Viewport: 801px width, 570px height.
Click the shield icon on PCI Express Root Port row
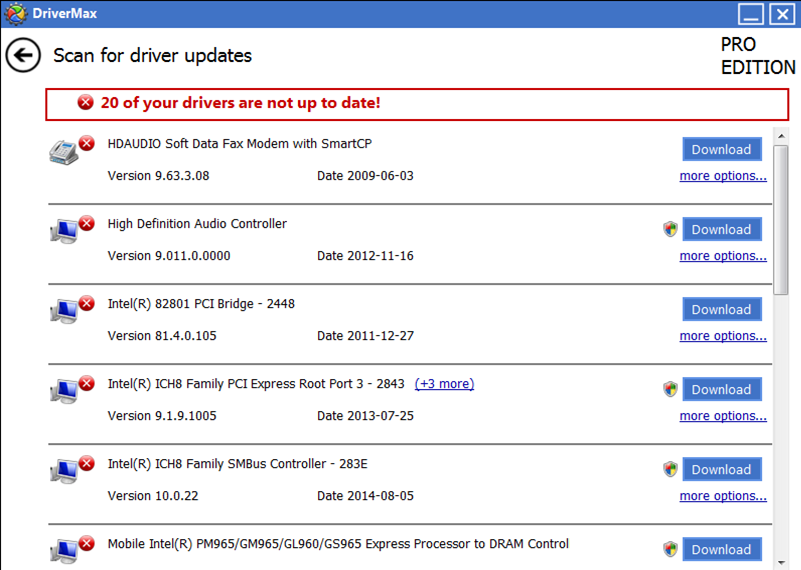670,389
